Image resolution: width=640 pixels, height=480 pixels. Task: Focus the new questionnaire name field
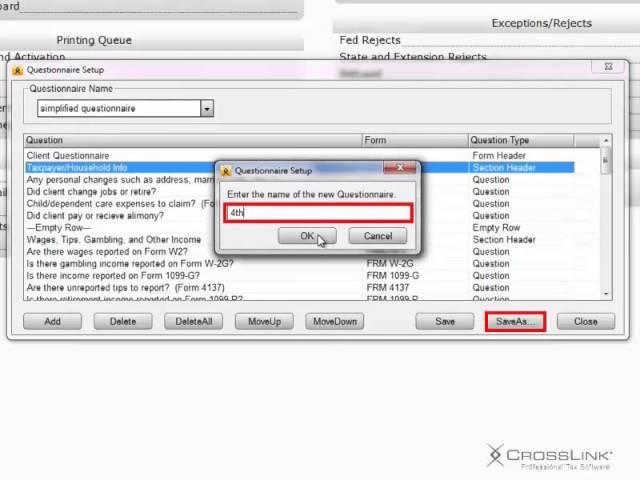[318, 213]
